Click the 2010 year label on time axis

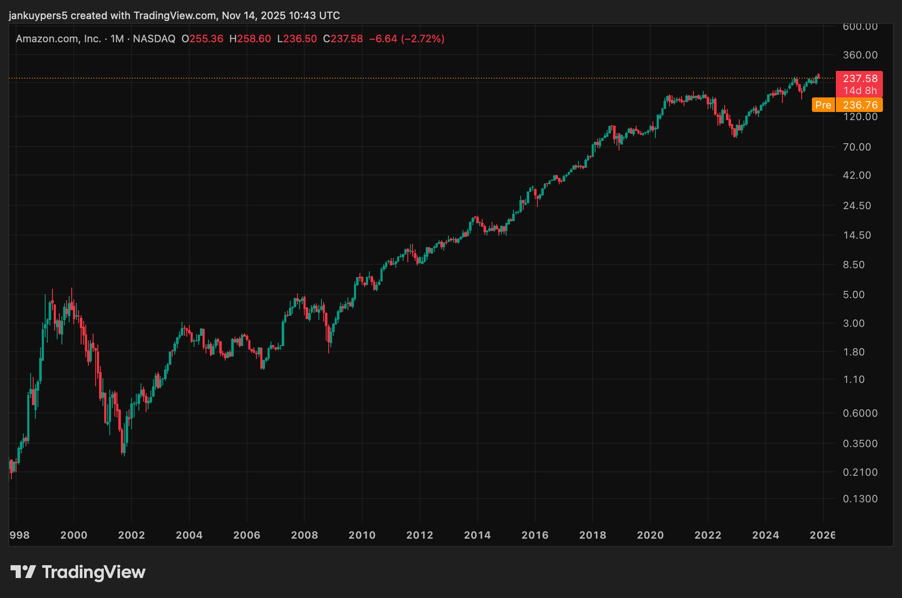pyautogui.click(x=362, y=535)
